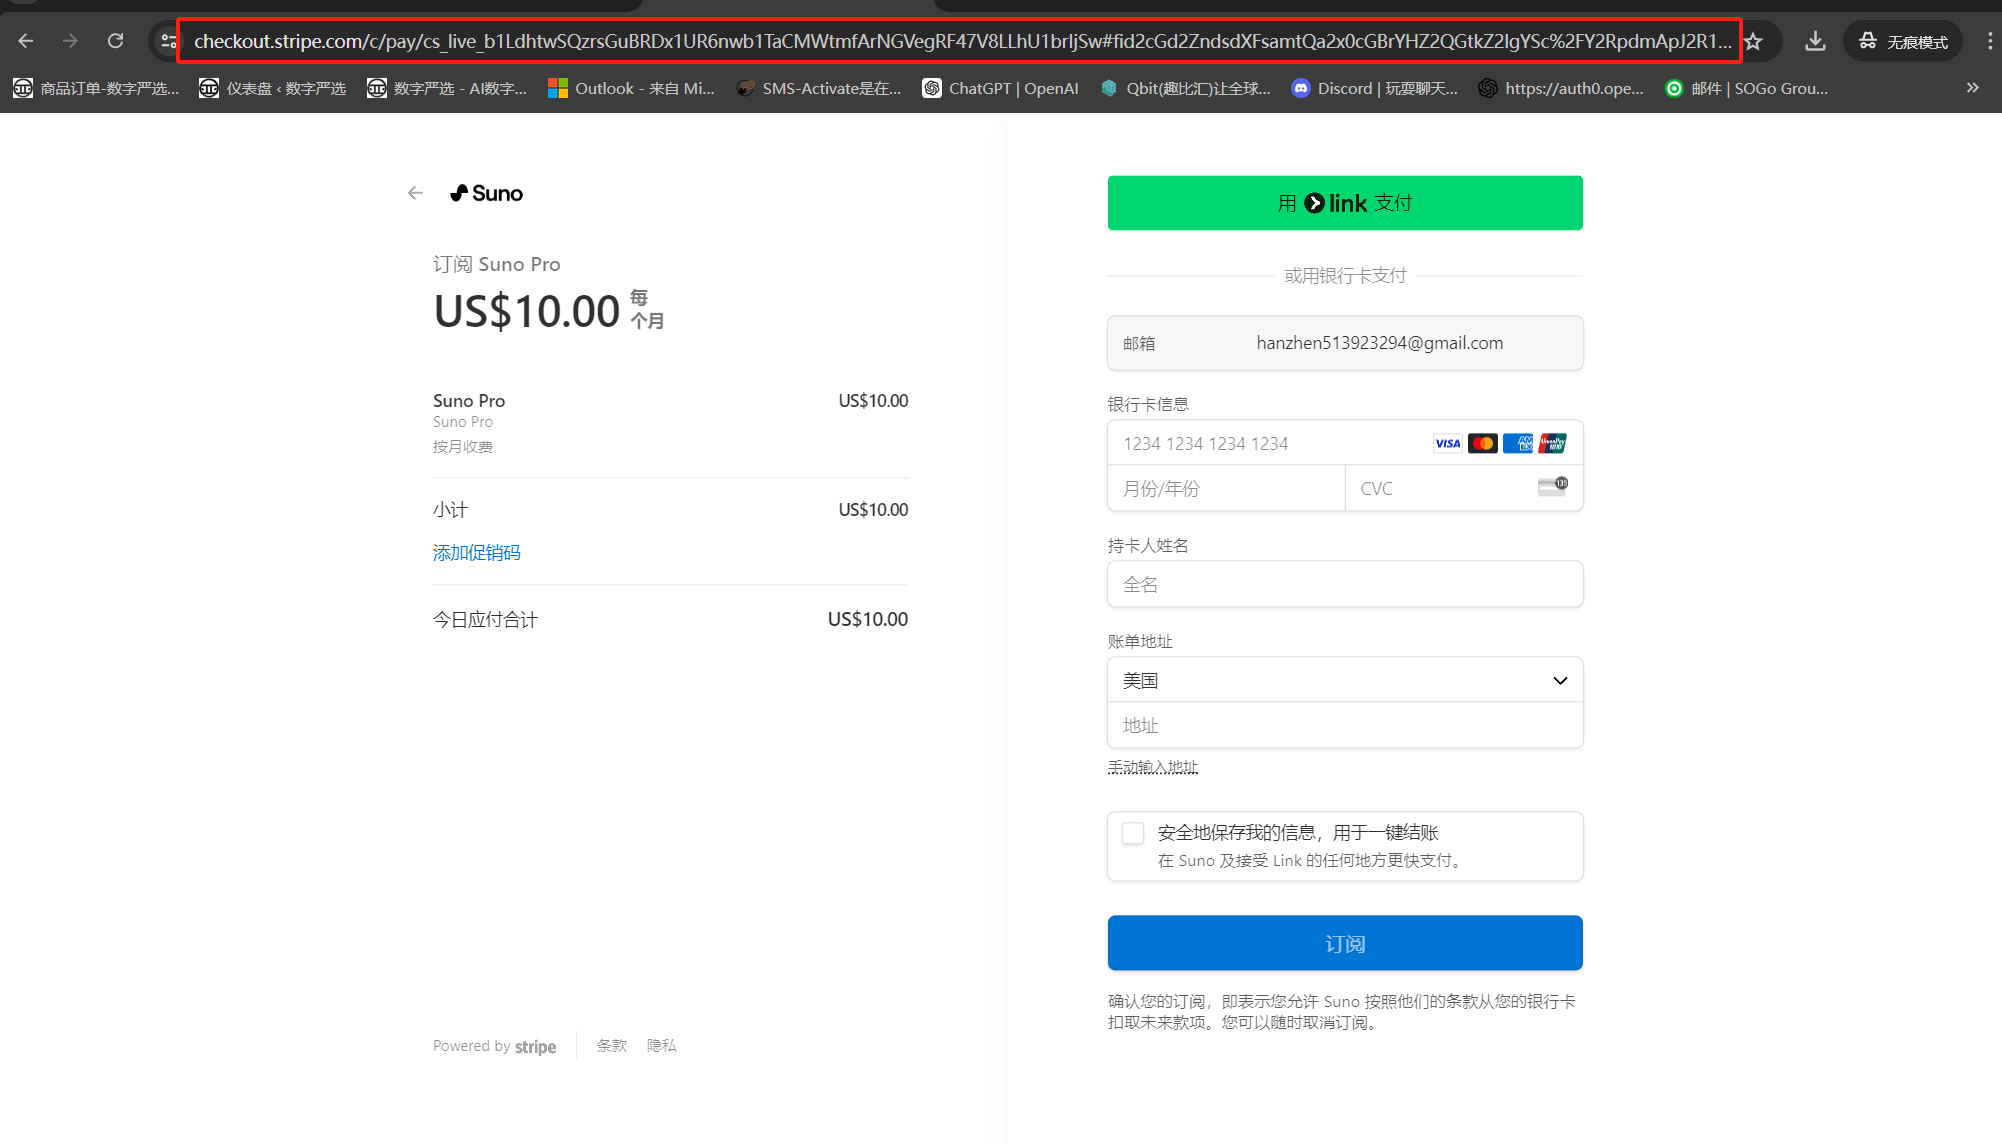This screenshot has width=2002, height=1144.
Task: Click the CVC card hint icon
Action: coord(1553,486)
